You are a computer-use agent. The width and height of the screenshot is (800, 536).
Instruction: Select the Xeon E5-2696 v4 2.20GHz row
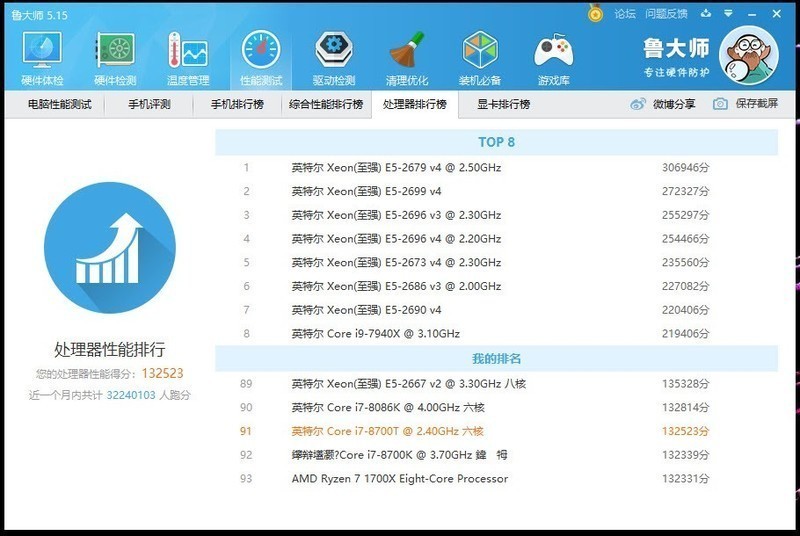pos(496,239)
